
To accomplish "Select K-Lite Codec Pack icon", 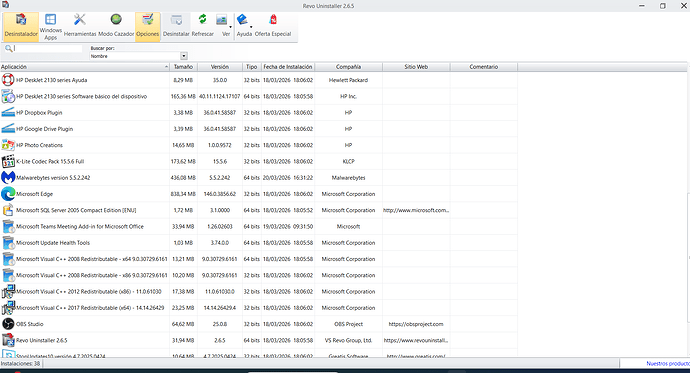I will pos(8,161).
